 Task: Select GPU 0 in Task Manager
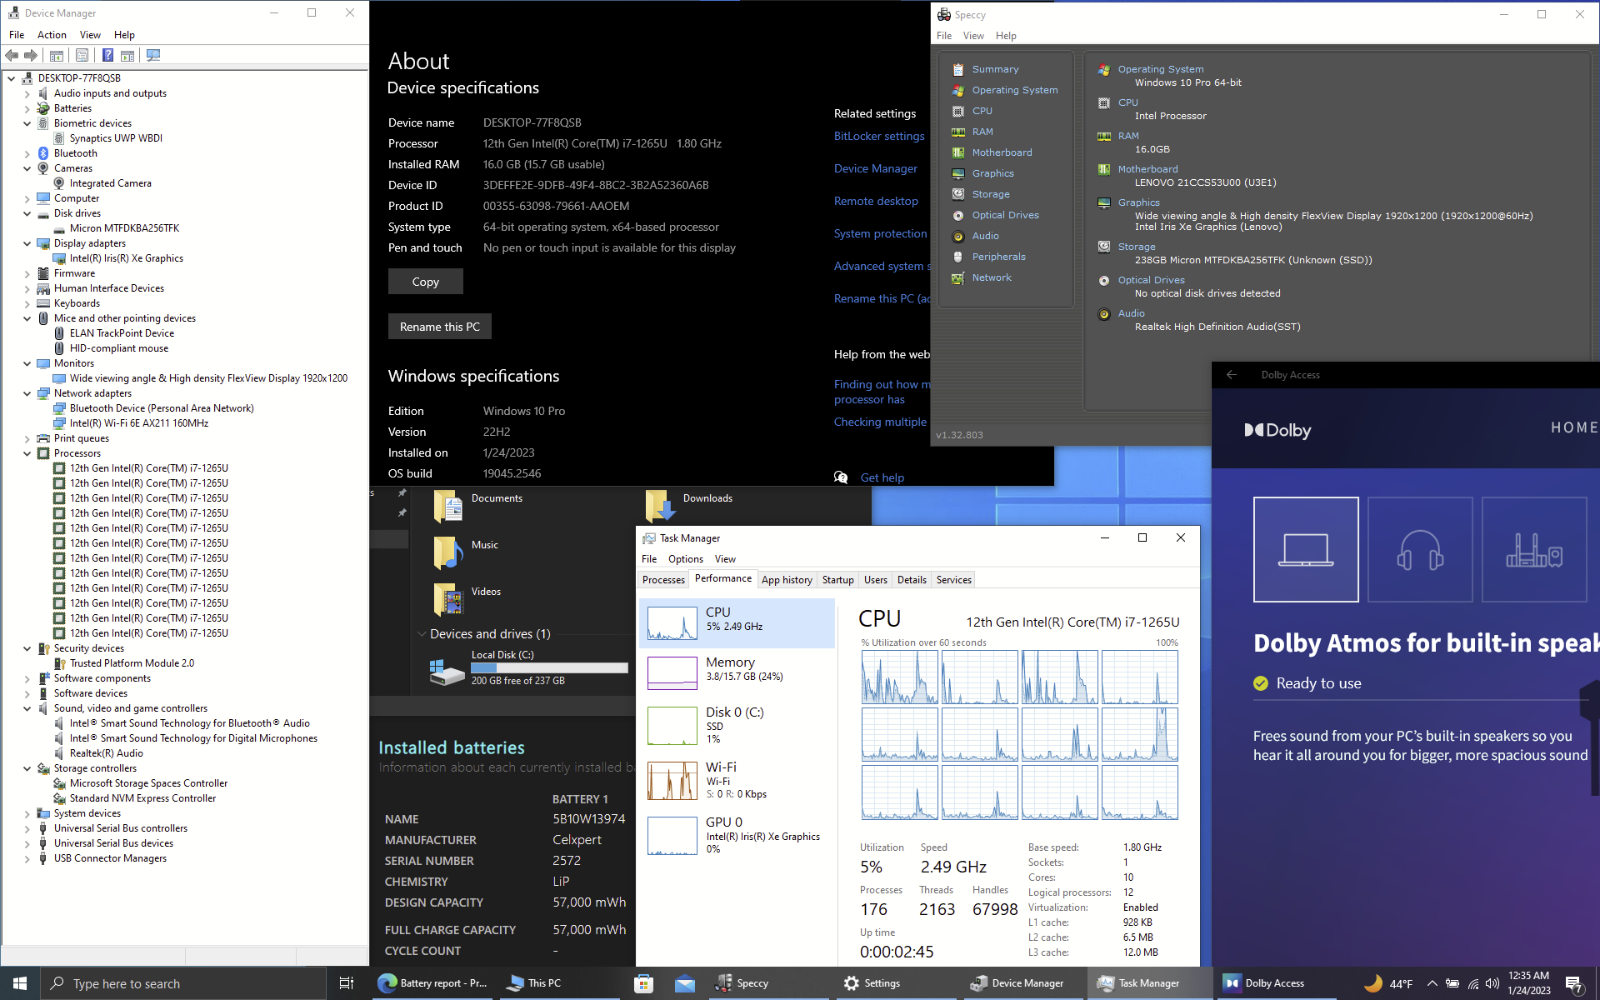tap(737, 836)
